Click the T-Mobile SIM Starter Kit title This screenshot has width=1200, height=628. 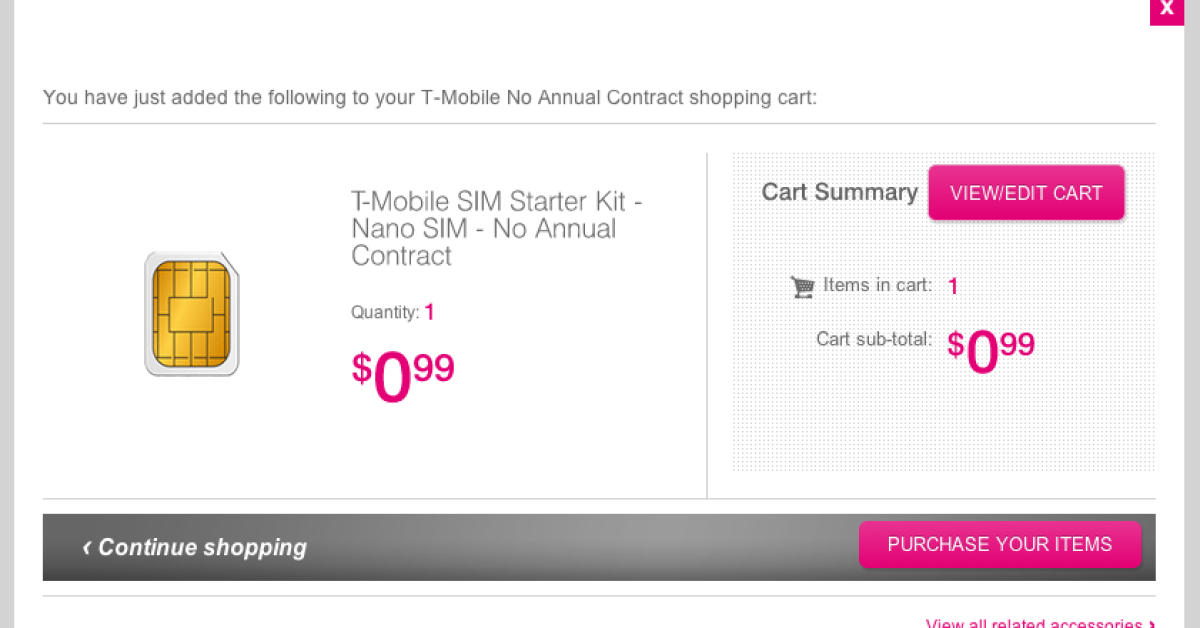pos(496,229)
